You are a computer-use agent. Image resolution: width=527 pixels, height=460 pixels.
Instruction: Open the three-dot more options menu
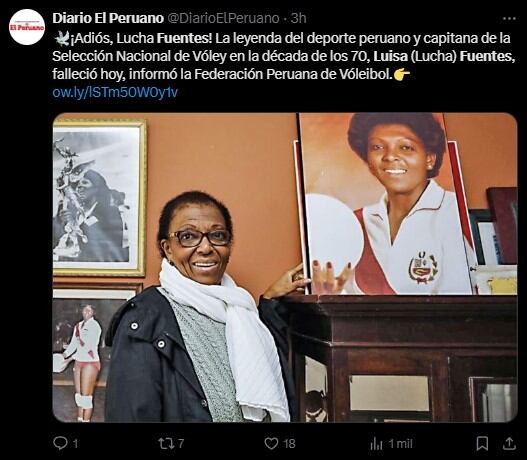(x=509, y=18)
